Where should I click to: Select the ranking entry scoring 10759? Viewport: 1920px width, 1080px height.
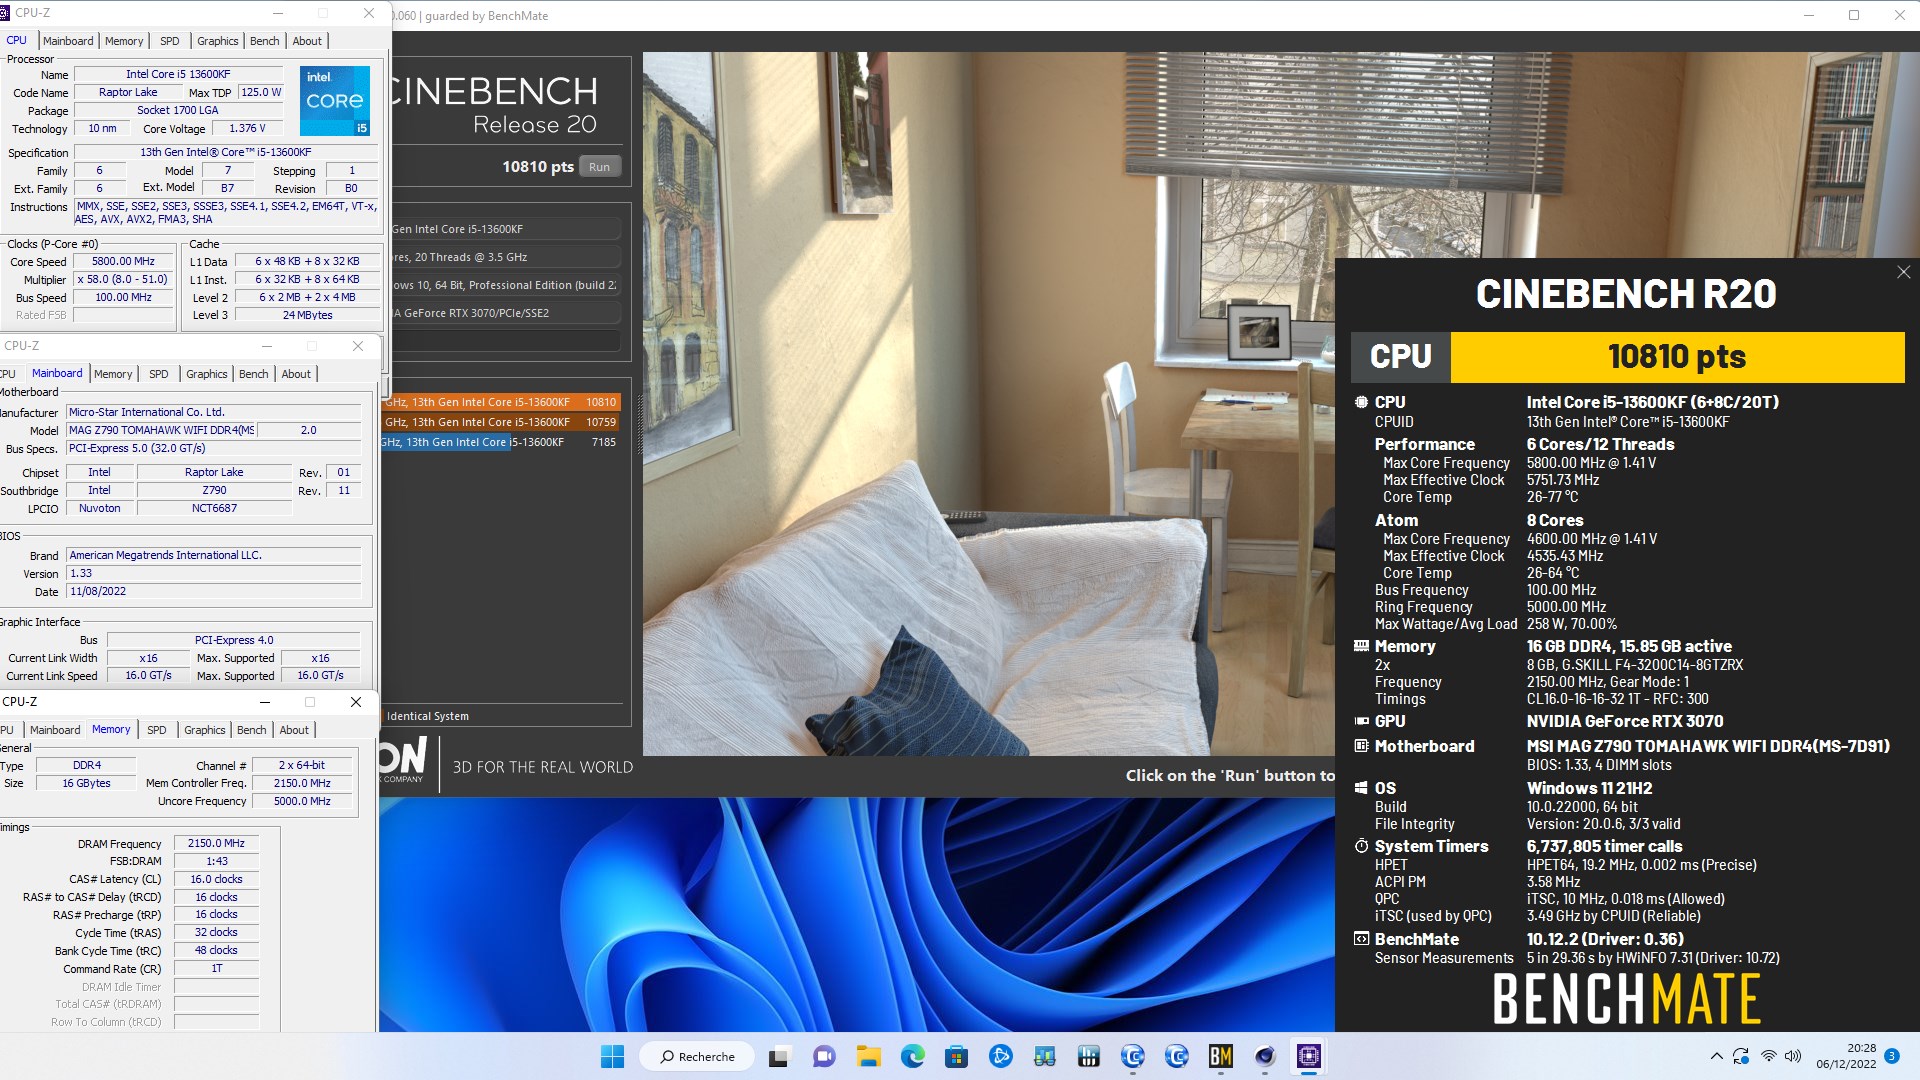click(500, 422)
